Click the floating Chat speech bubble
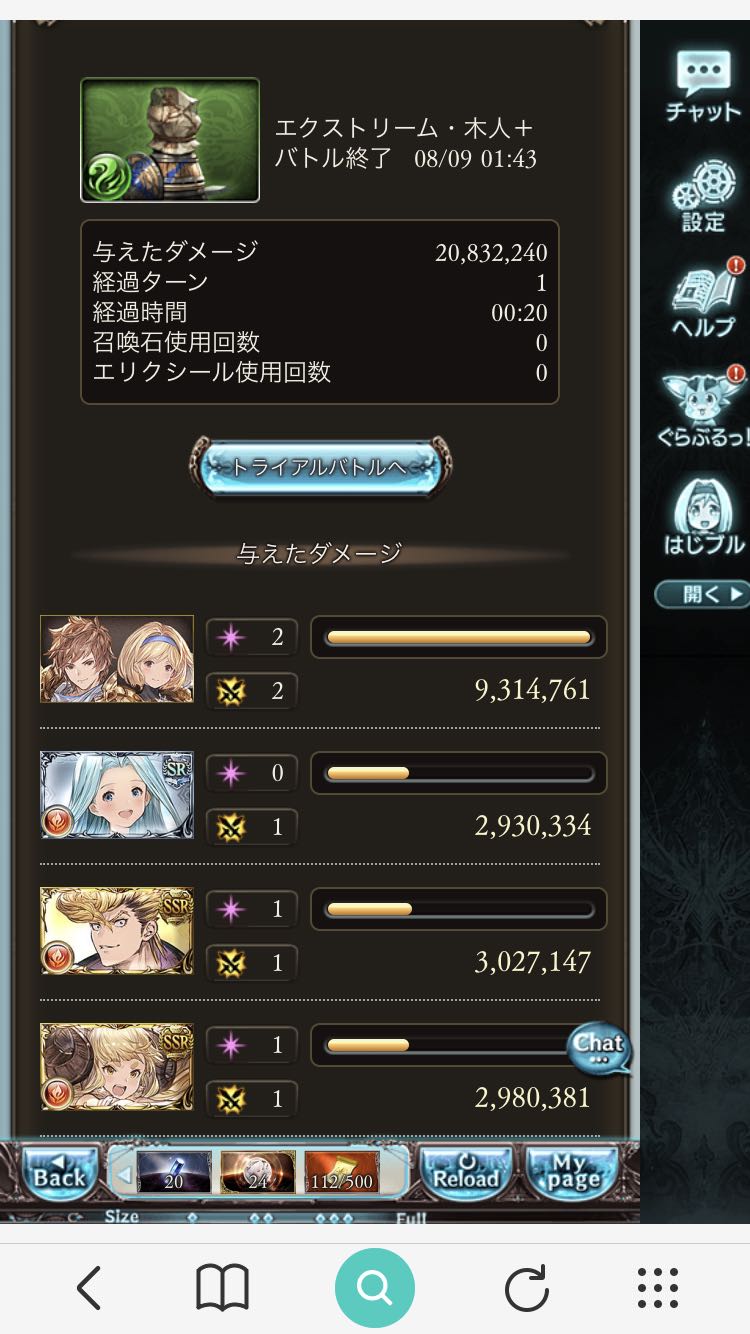The width and height of the screenshot is (750, 1334). point(599,1049)
